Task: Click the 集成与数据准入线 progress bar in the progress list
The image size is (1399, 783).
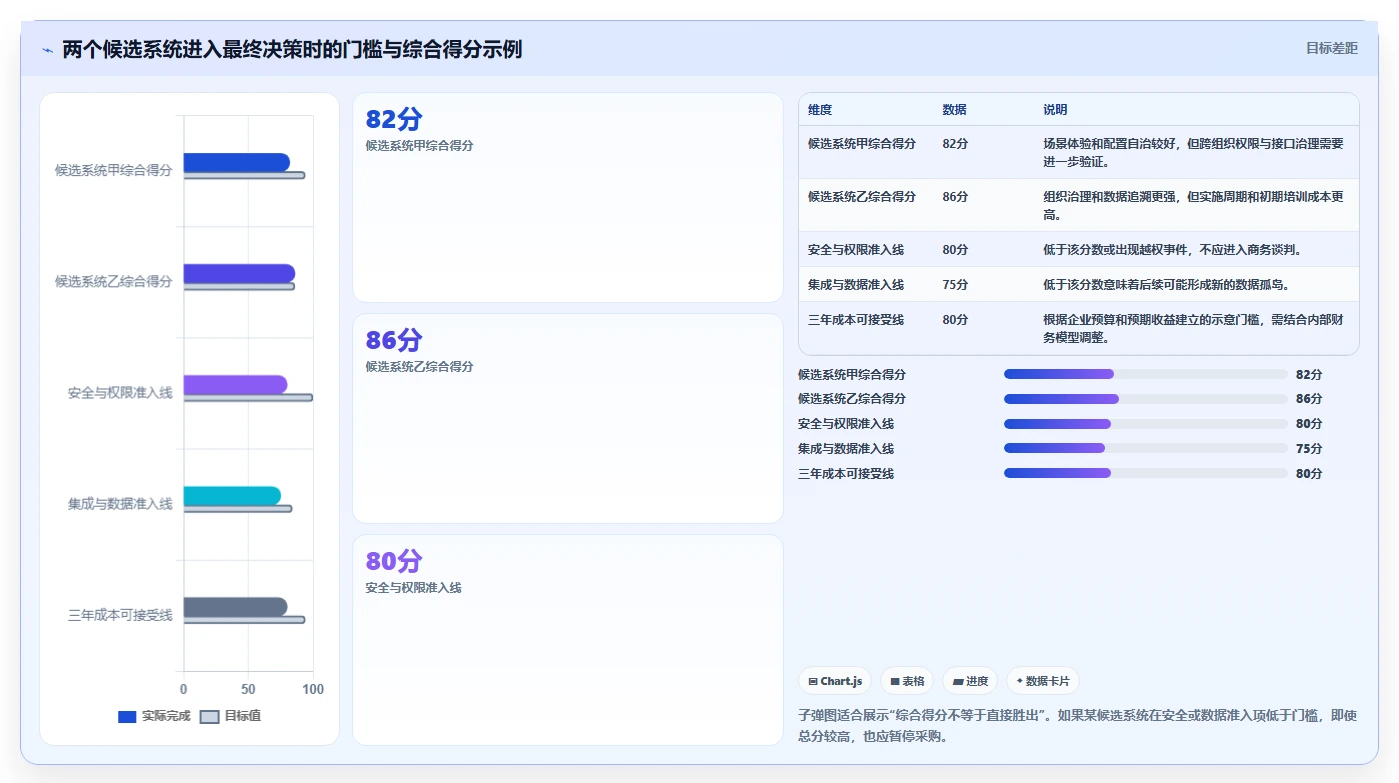Action: 1146,448
